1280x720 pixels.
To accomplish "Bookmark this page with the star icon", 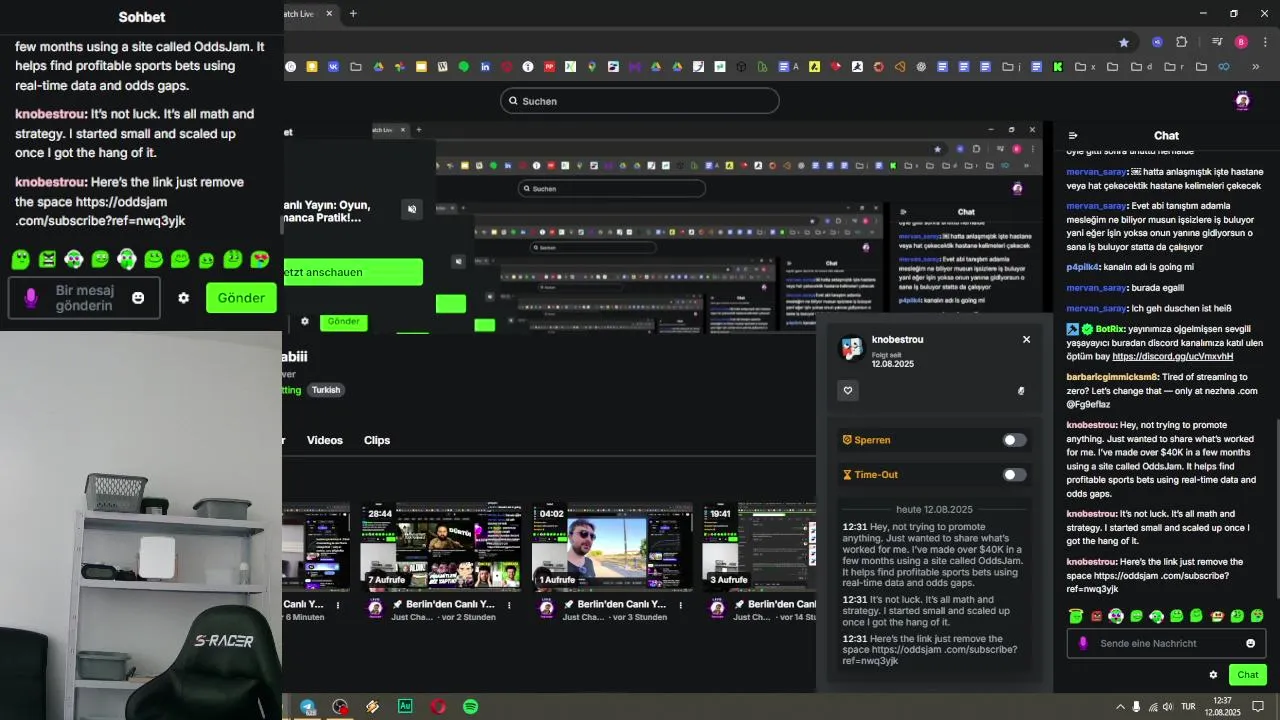I will coord(1124,42).
